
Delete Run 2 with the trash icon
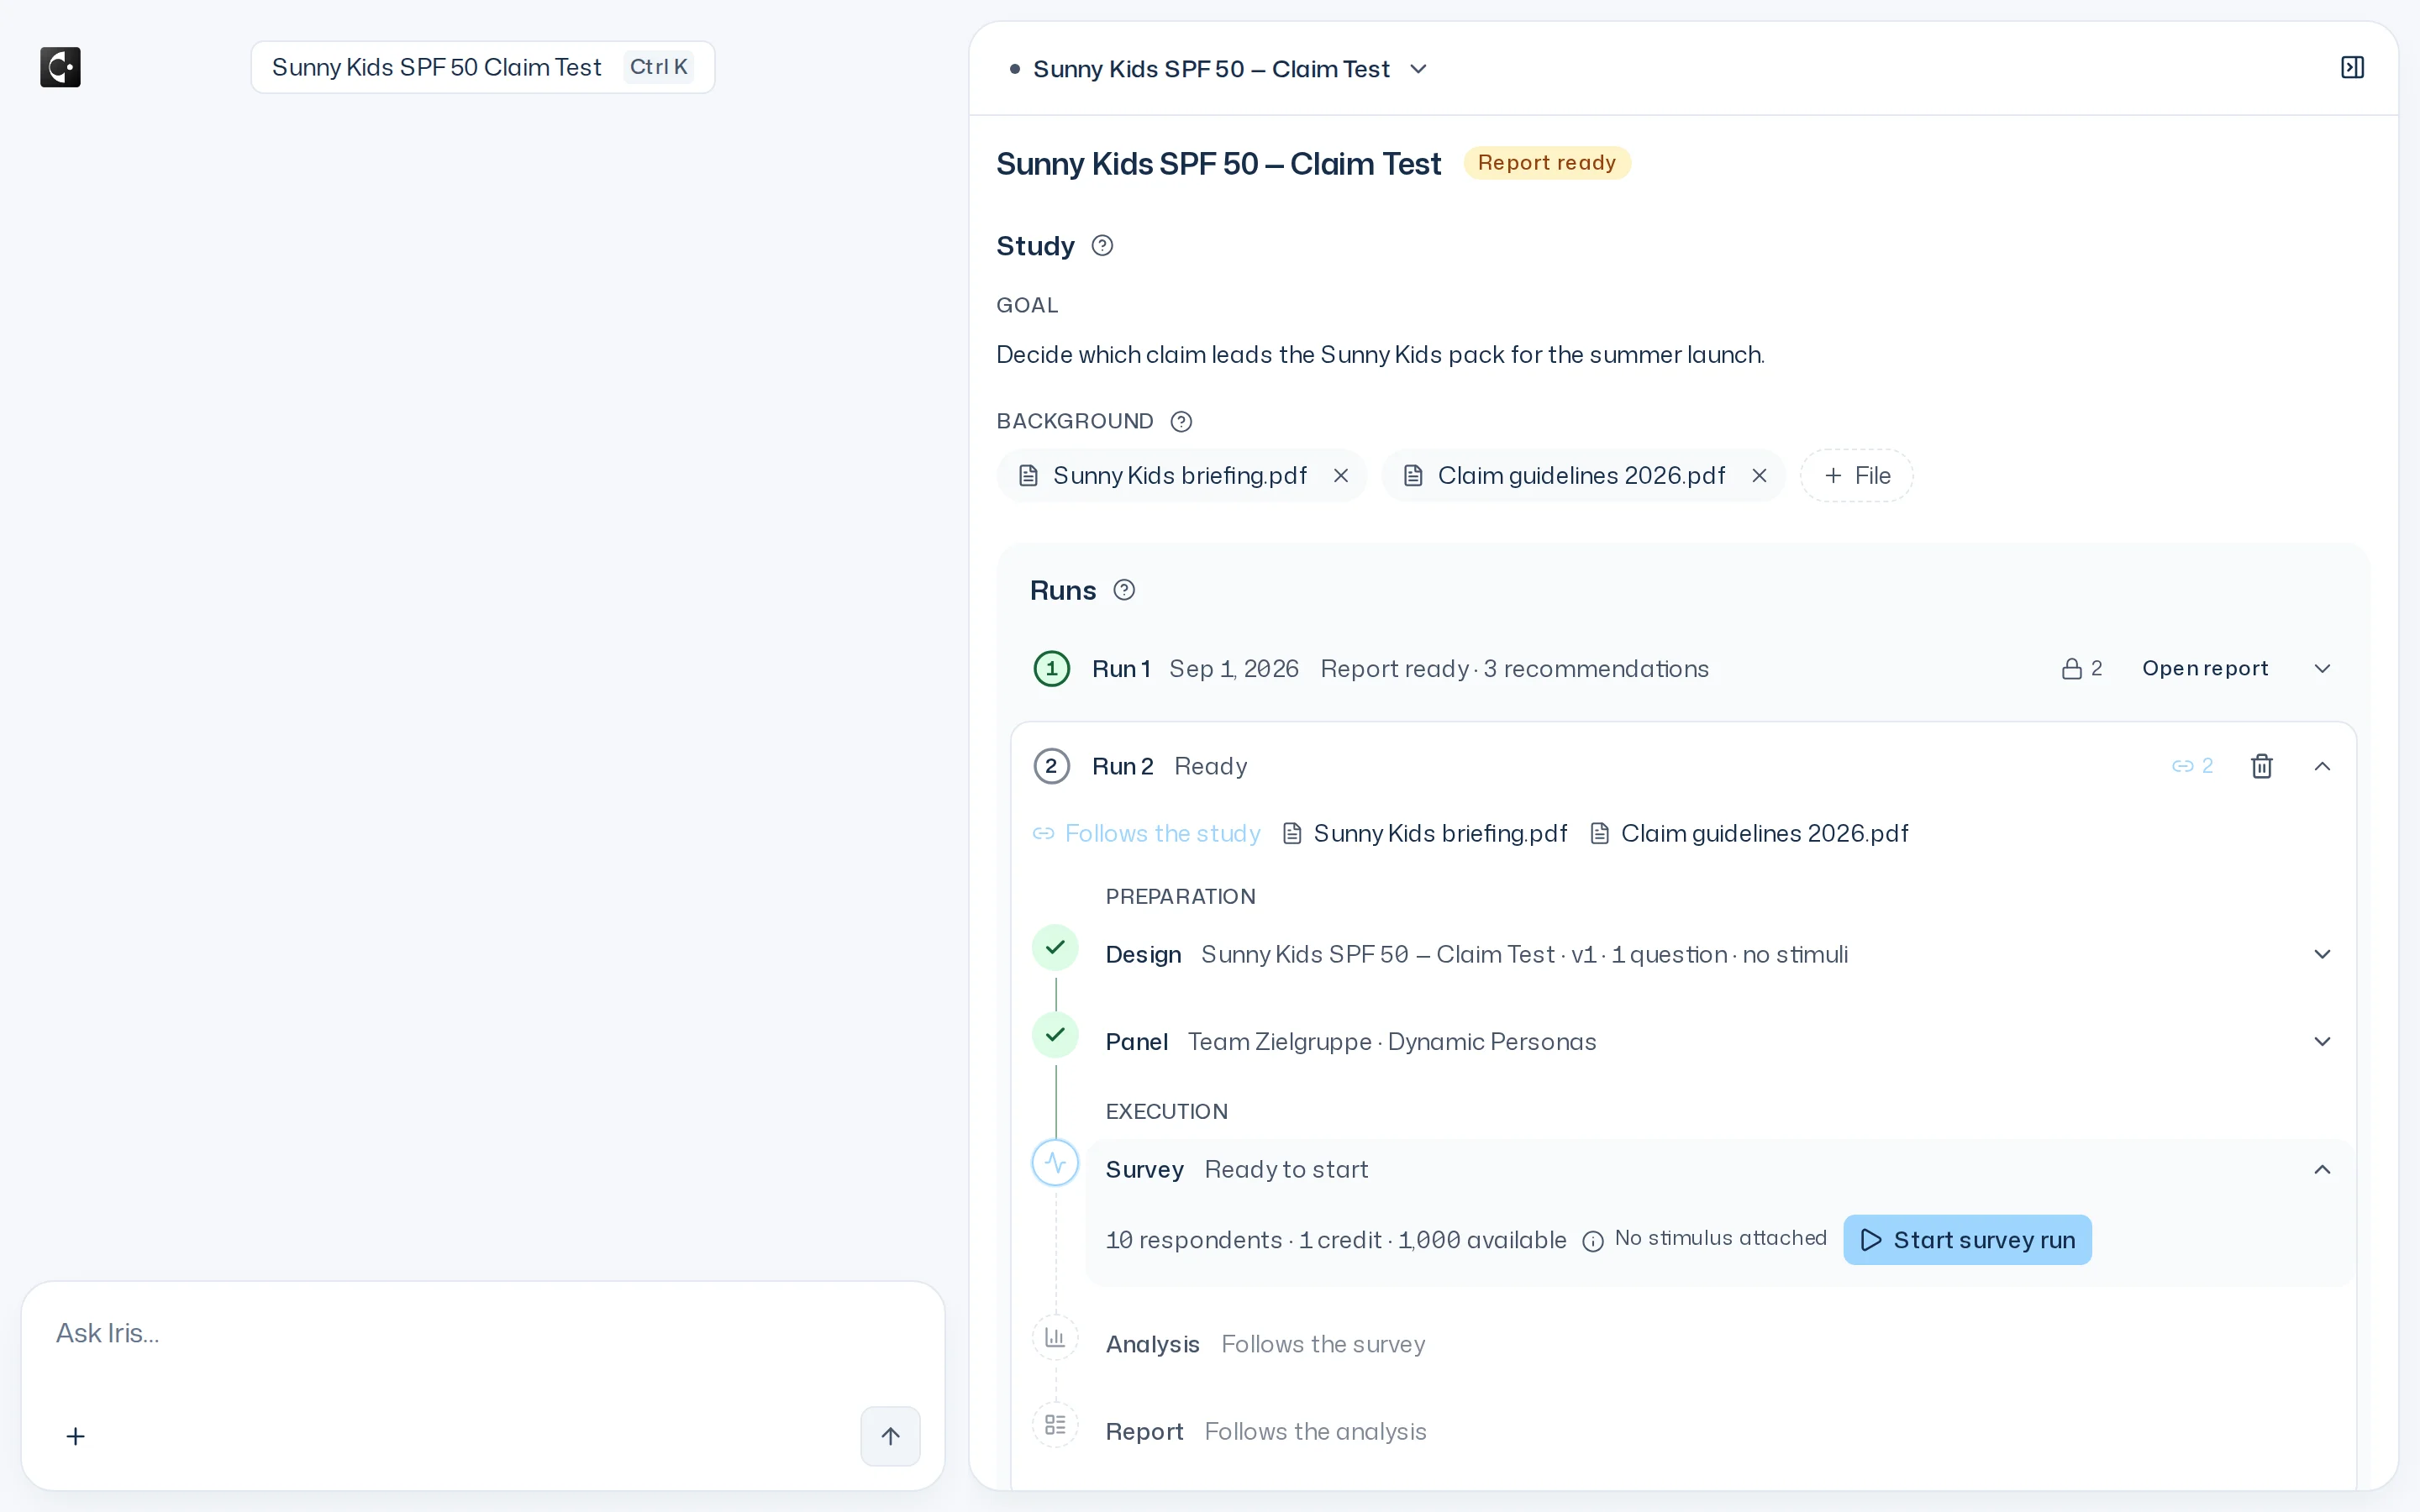click(2262, 766)
